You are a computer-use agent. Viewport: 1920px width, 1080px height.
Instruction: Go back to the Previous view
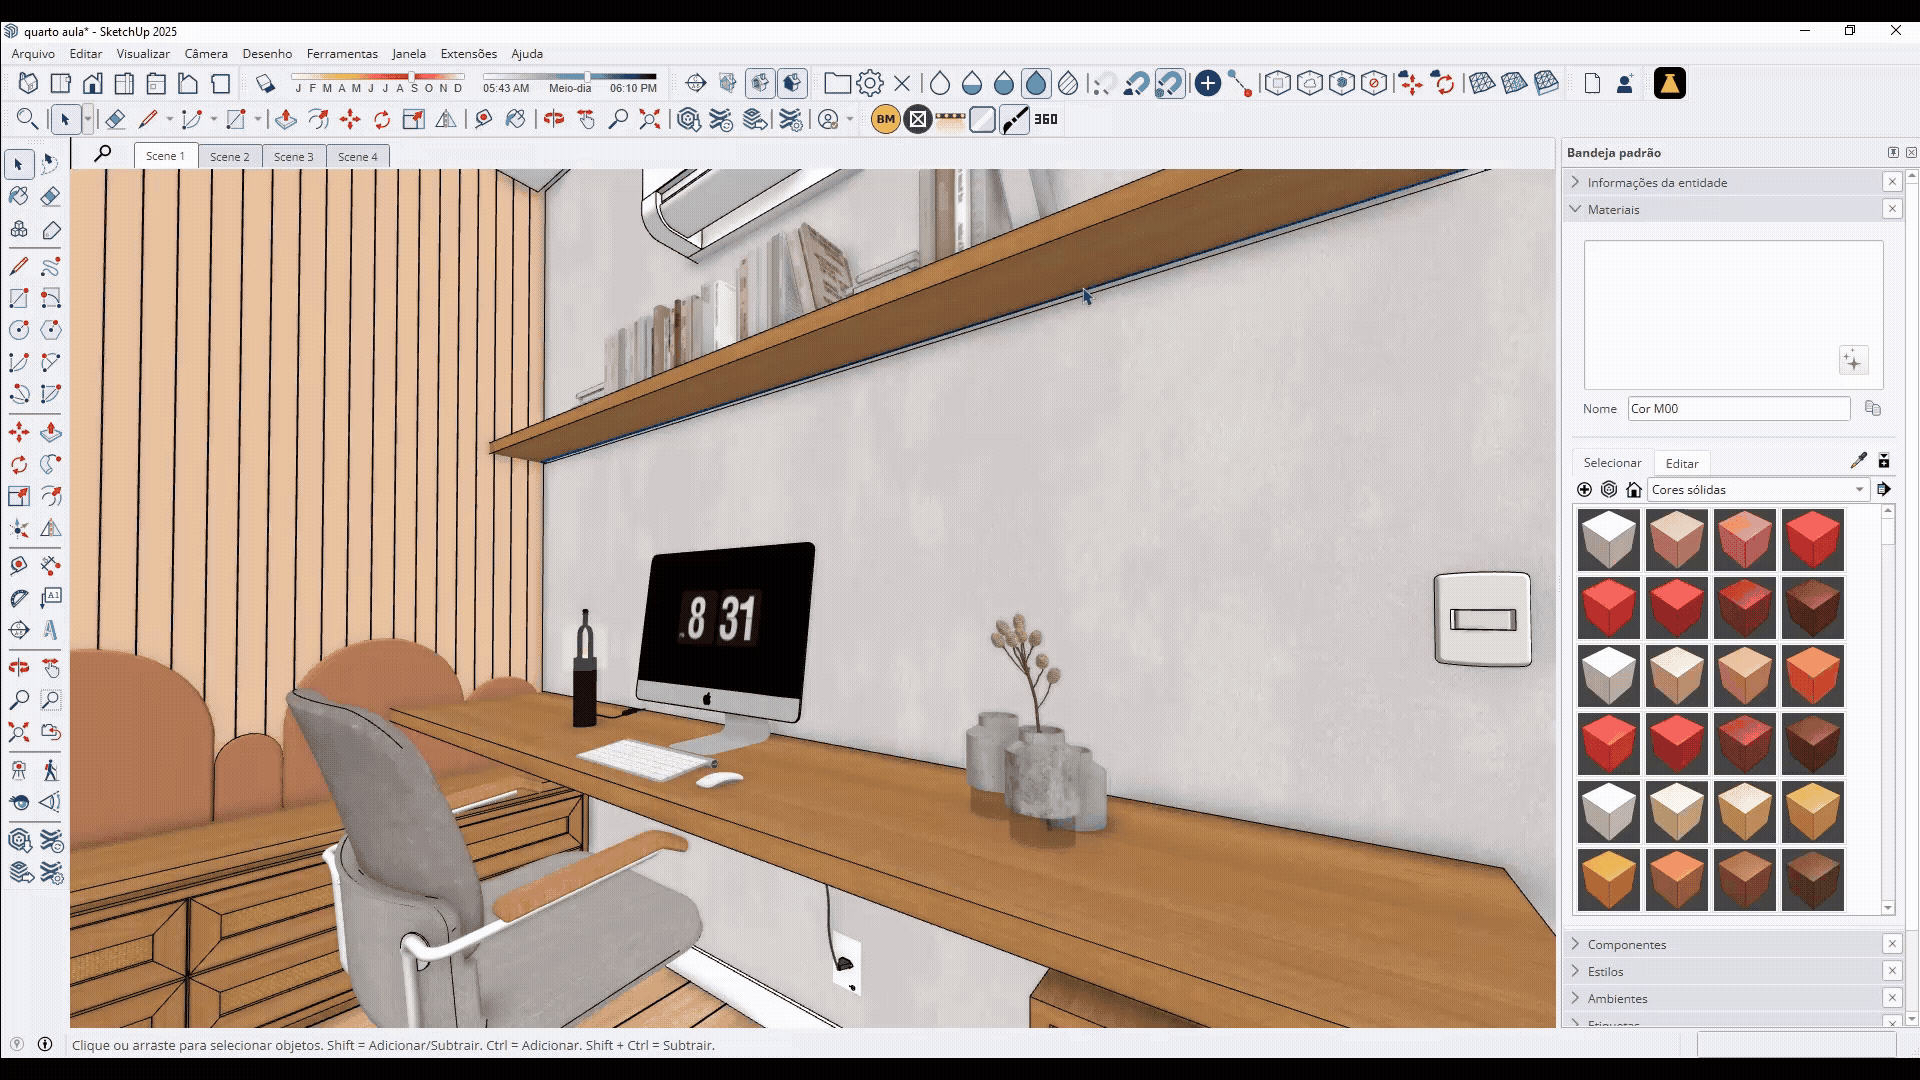(x=51, y=732)
